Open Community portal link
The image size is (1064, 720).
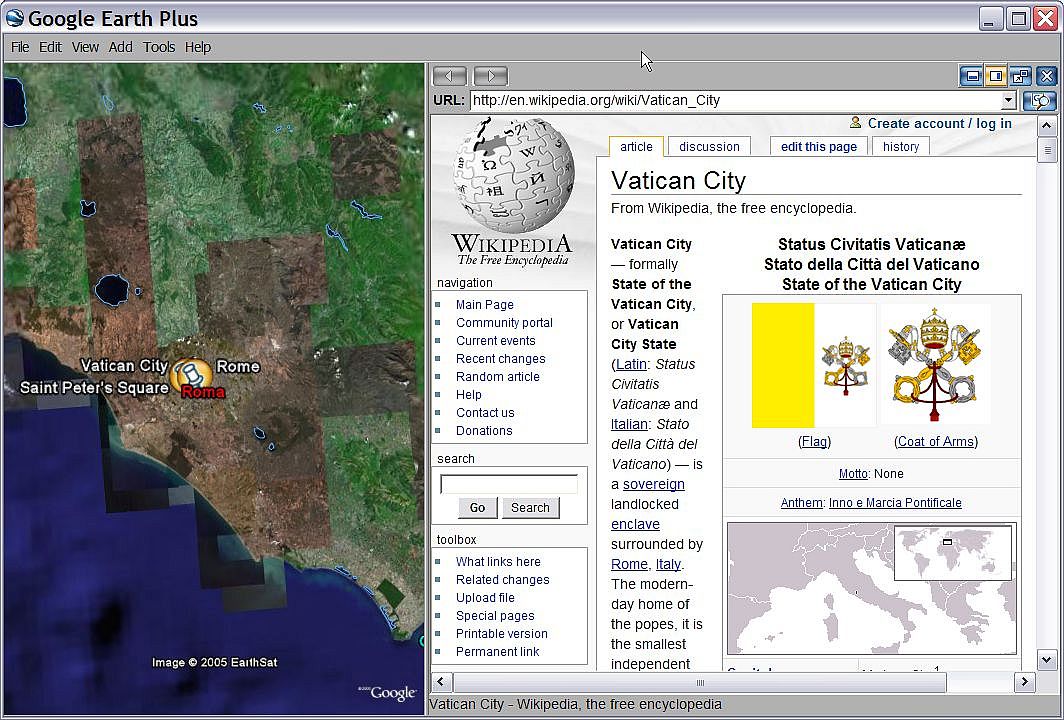pos(504,322)
